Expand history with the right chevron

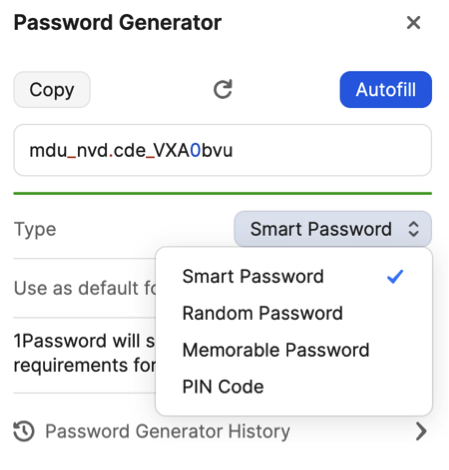[421, 431]
